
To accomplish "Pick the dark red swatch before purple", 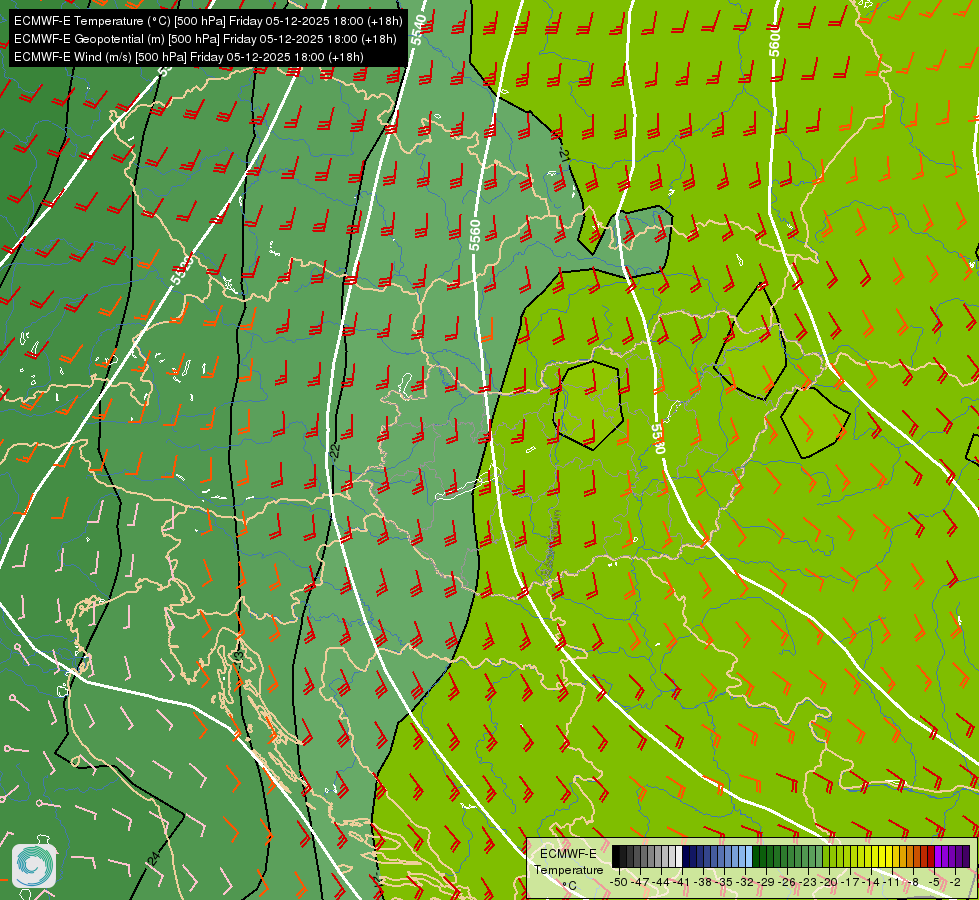I will pyautogui.click(x=931, y=856).
